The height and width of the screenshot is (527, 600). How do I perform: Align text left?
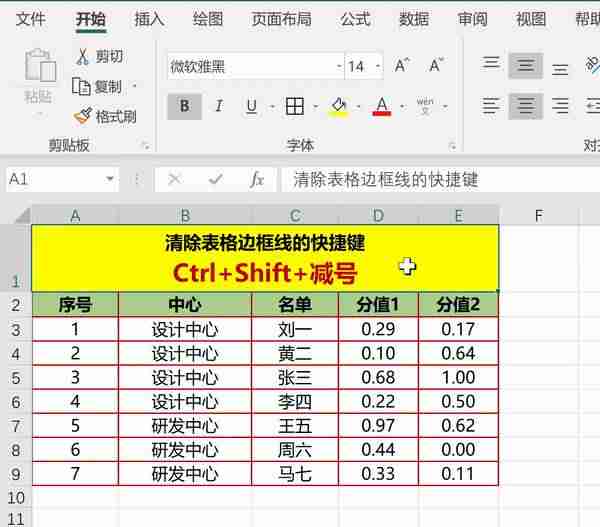pyautogui.click(x=491, y=106)
